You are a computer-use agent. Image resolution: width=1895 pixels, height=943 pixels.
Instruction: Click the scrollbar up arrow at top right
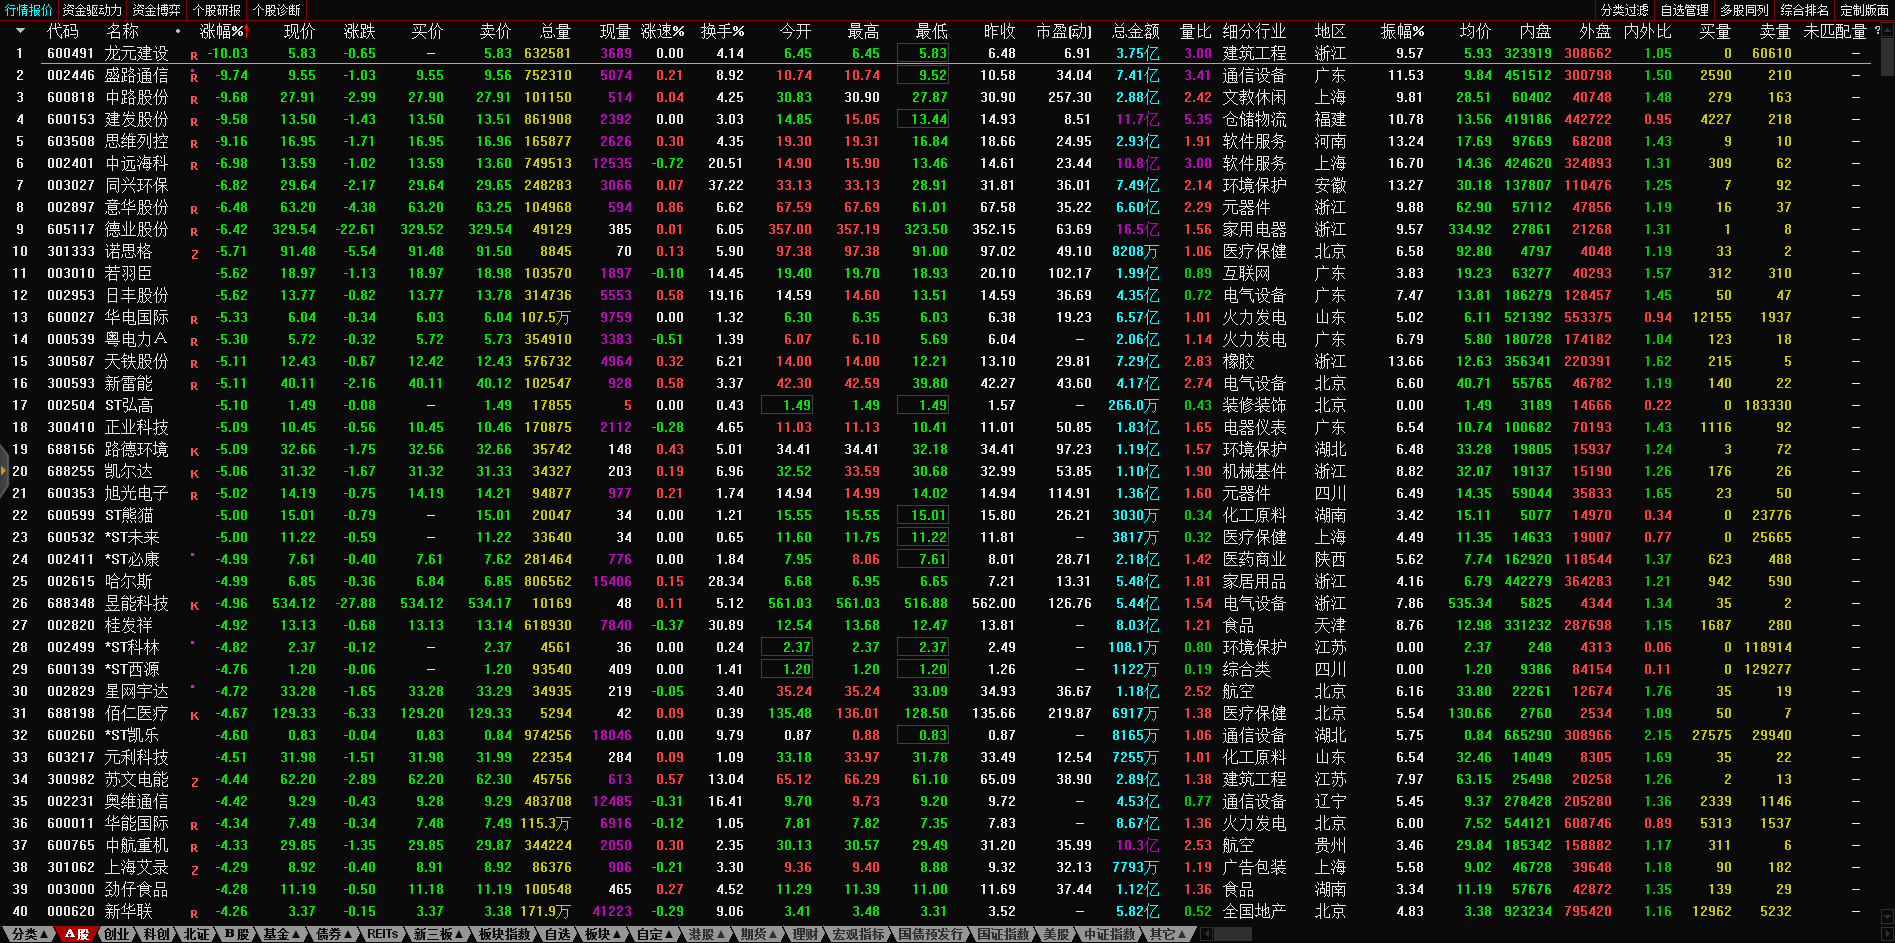(1887, 30)
